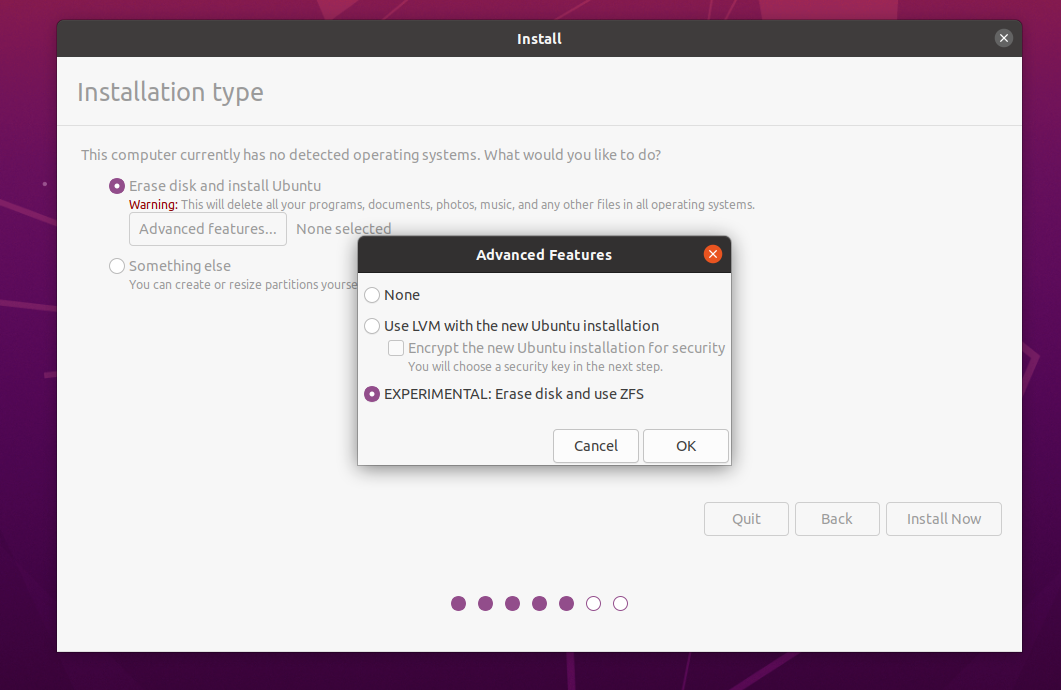Close the Install window
The image size is (1061, 690).
1004,38
